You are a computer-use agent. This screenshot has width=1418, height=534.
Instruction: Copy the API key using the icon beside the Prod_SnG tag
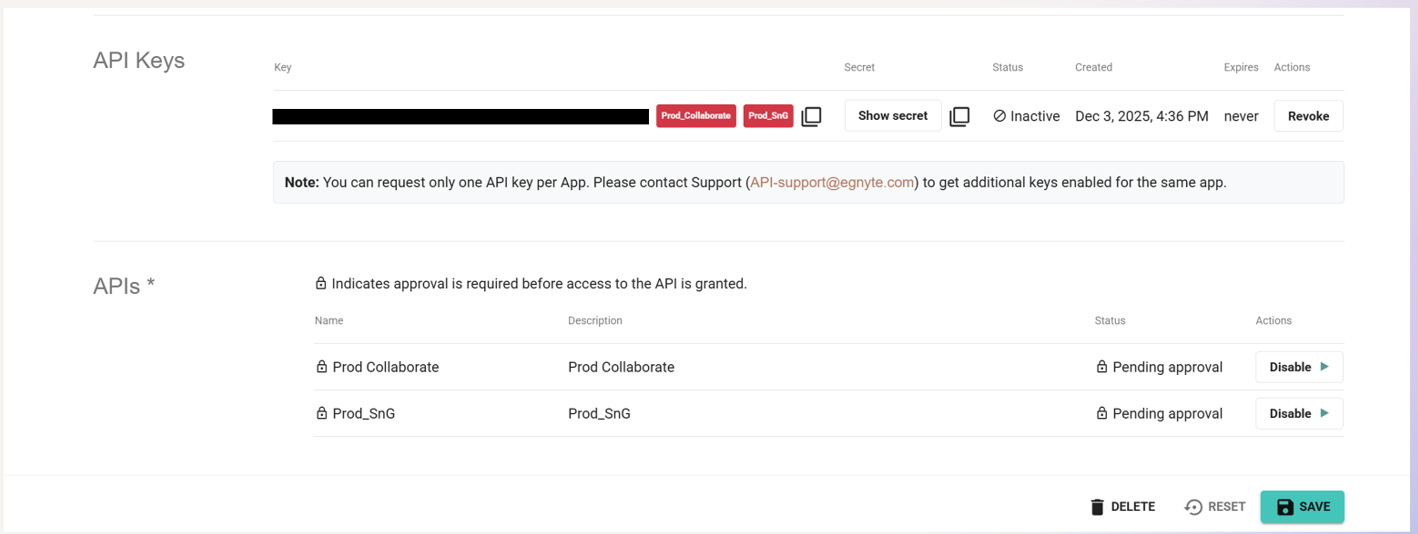812,116
